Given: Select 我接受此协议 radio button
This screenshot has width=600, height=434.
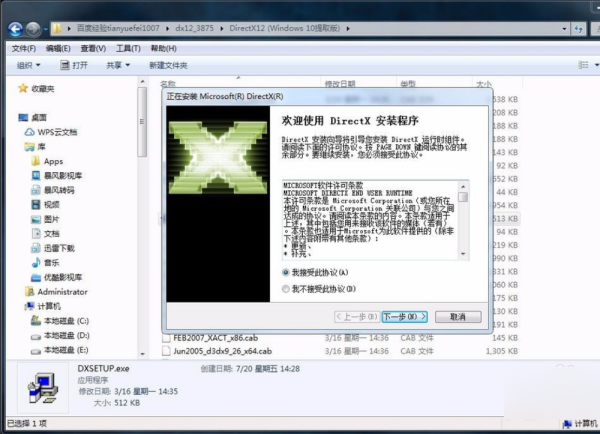Looking at the screenshot, I should tap(285, 272).
